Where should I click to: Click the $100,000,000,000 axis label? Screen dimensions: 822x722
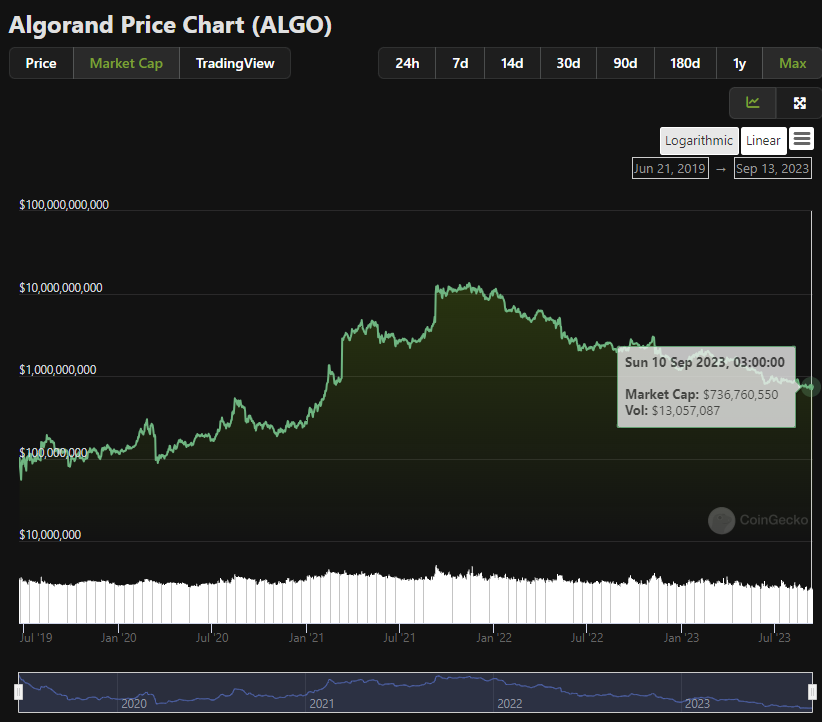point(64,205)
